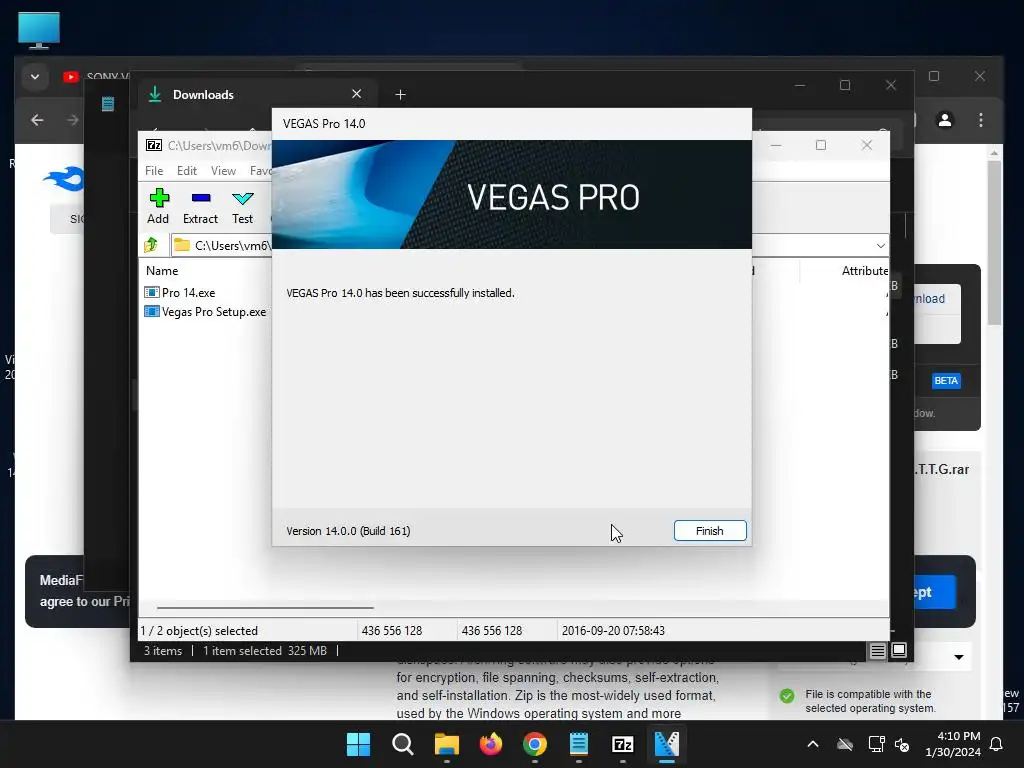The image size is (1024, 768).
Task: Open the clock and date panel
Action: tap(953, 744)
